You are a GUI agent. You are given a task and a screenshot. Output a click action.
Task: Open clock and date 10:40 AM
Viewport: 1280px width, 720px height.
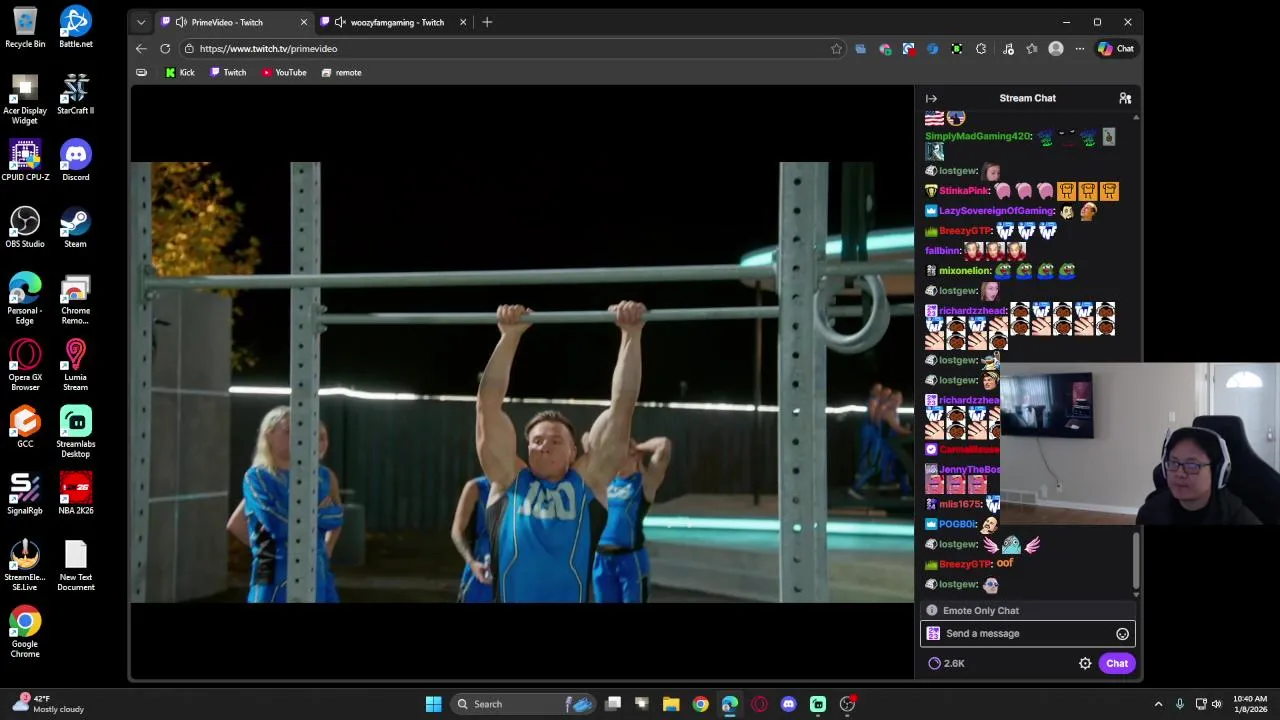pyautogui.click(x=1250, y=704)
